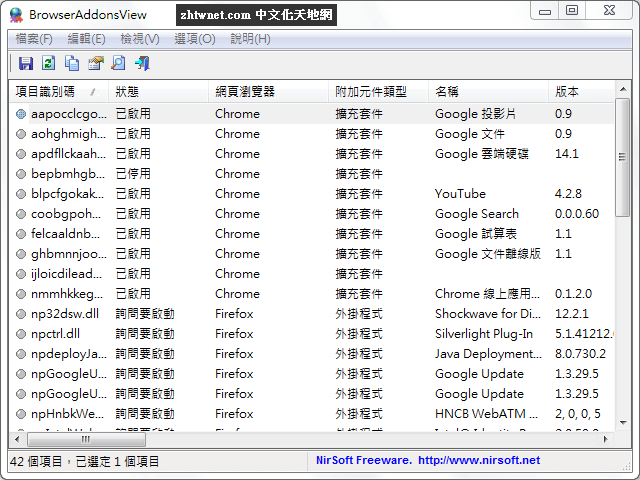
Task: Click the Find magnifier toolbar icon
Action: (x=118, y=63)
